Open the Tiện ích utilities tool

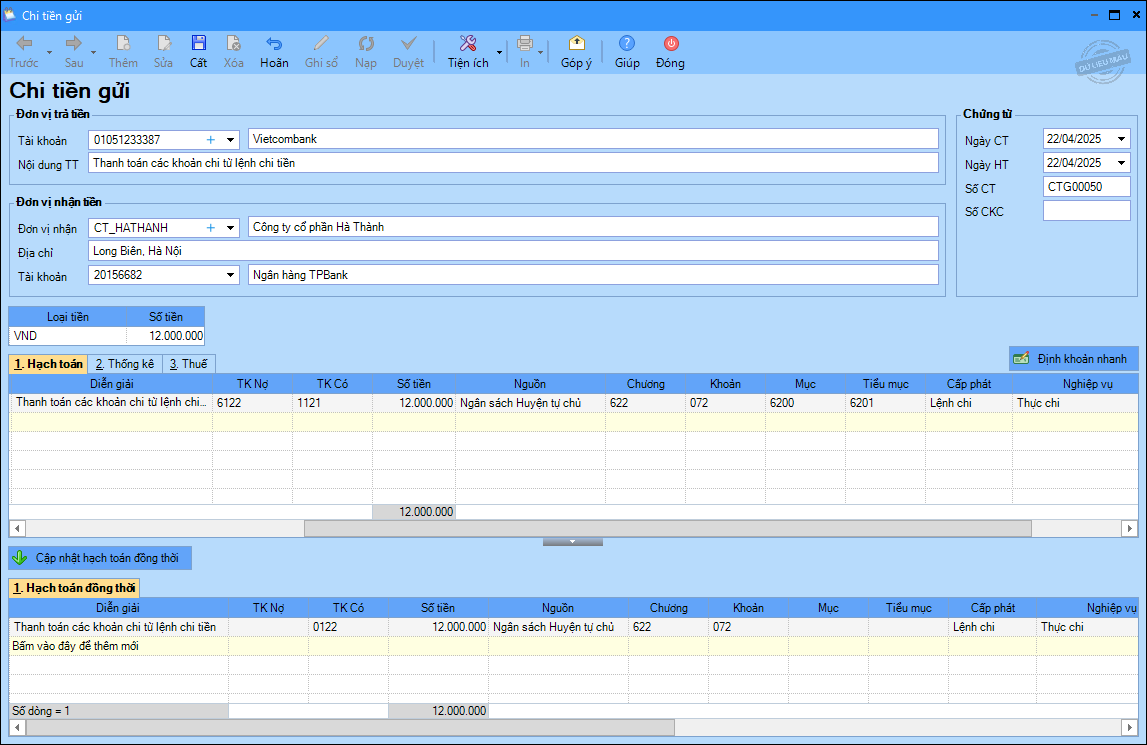click(x=468, y=52)
